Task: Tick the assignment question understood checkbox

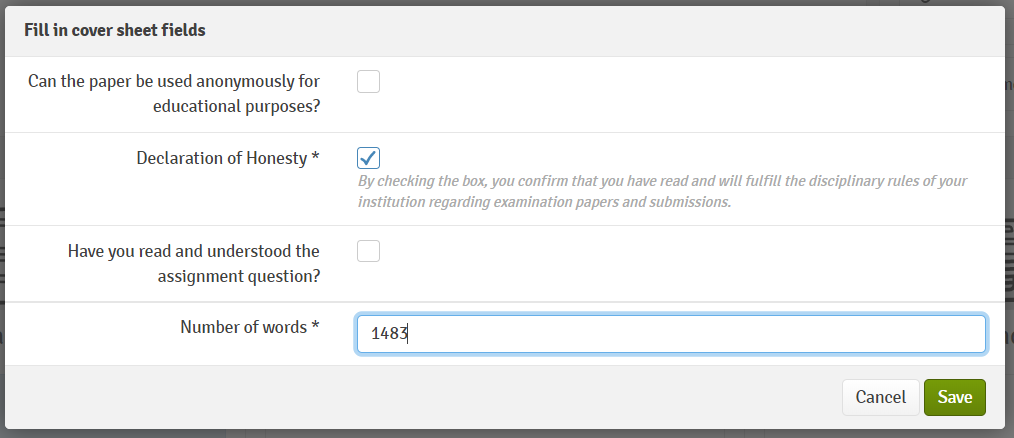Action: click(x=368, y=251)
